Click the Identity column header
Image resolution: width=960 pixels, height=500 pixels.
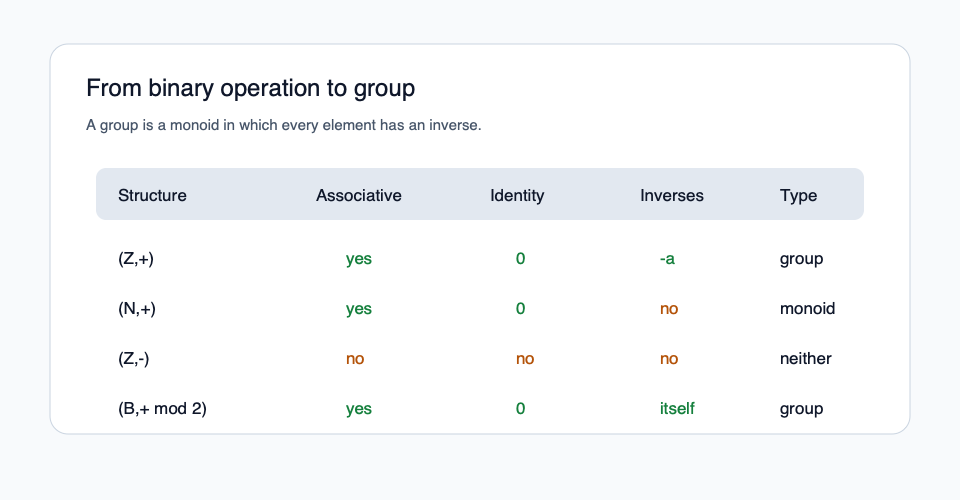tap(517, 195)
